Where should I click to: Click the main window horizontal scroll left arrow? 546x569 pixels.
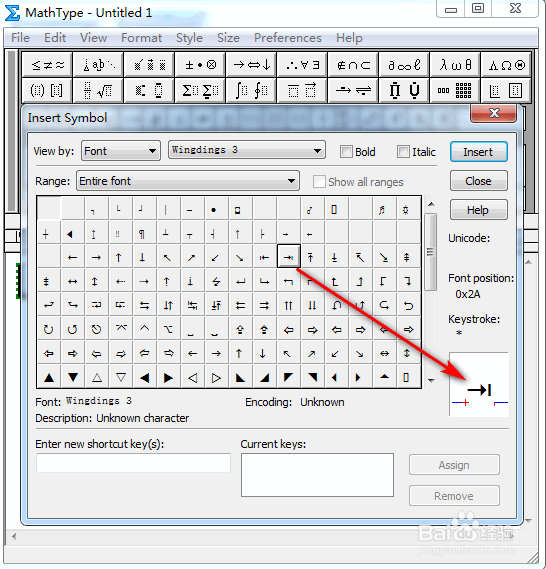[14, 536]
